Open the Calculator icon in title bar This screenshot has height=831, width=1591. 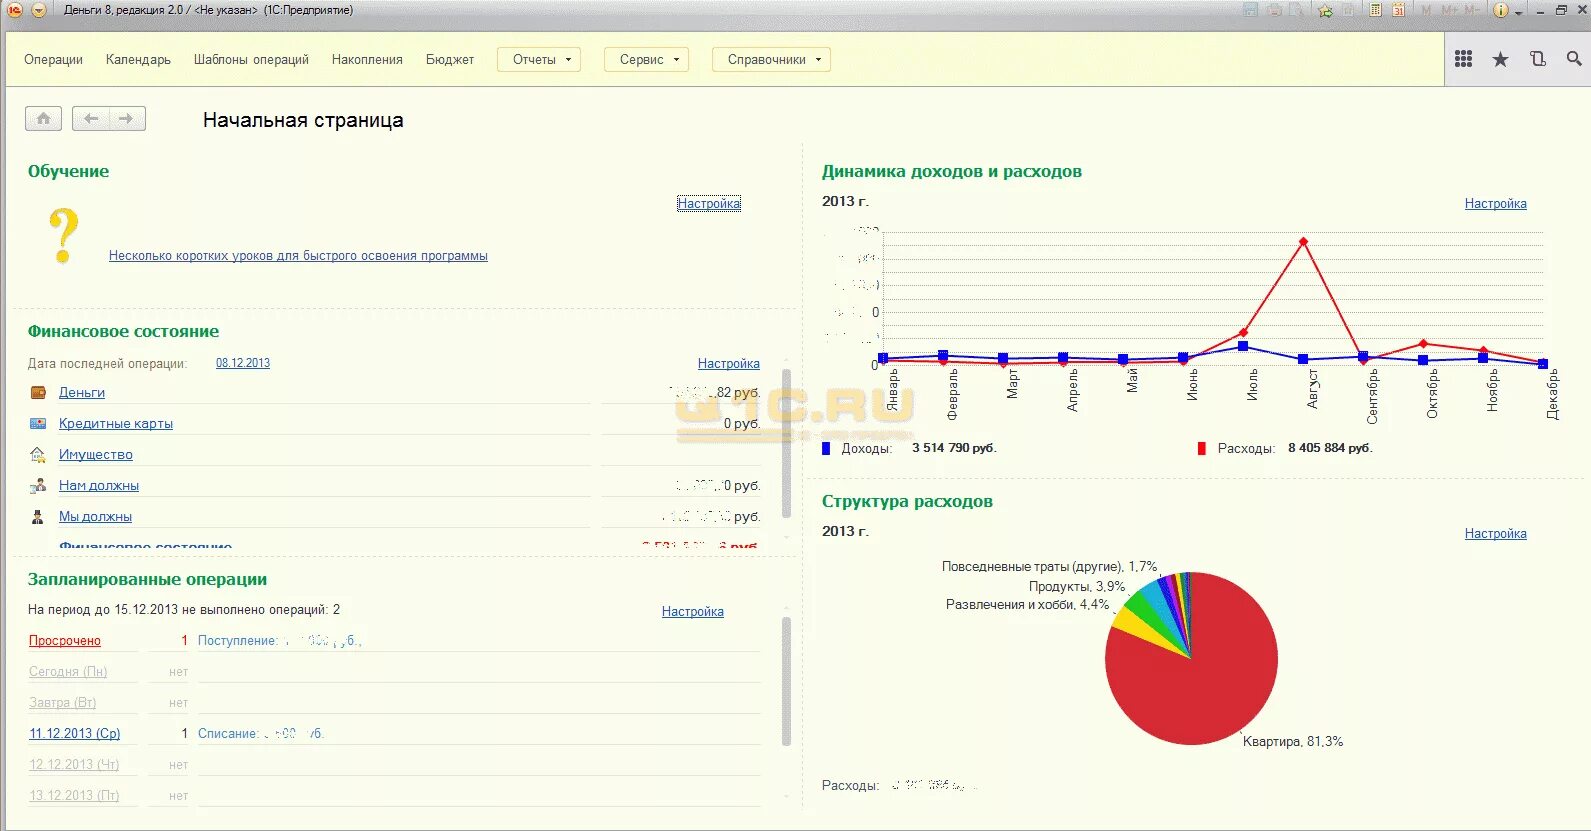point(1376,10)
